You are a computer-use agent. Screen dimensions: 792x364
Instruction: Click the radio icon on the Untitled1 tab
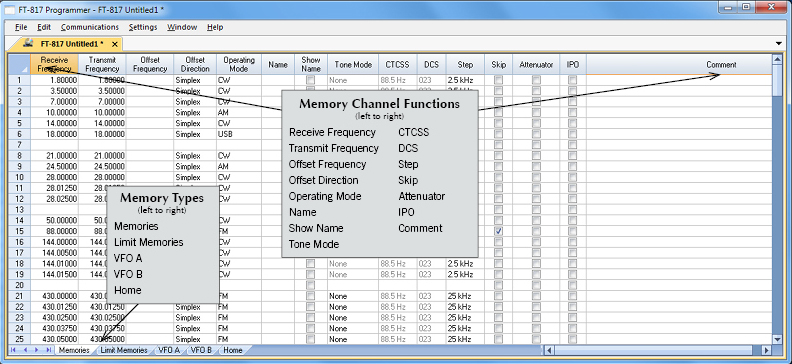pyautogui.click(x=29, y=43)
